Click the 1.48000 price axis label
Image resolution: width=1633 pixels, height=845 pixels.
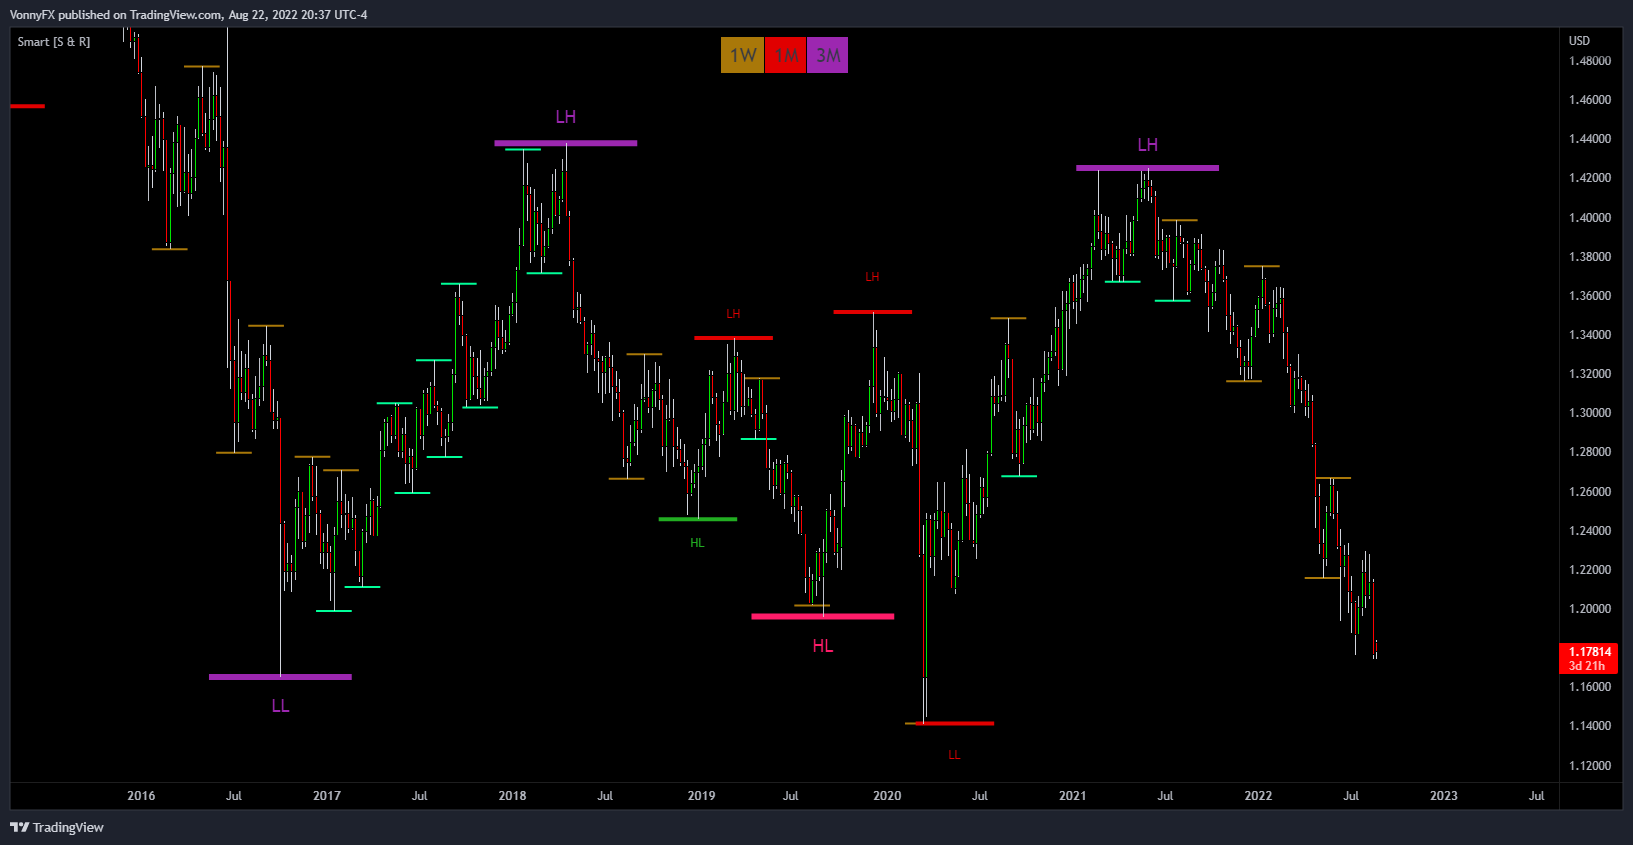[1590, 61]
